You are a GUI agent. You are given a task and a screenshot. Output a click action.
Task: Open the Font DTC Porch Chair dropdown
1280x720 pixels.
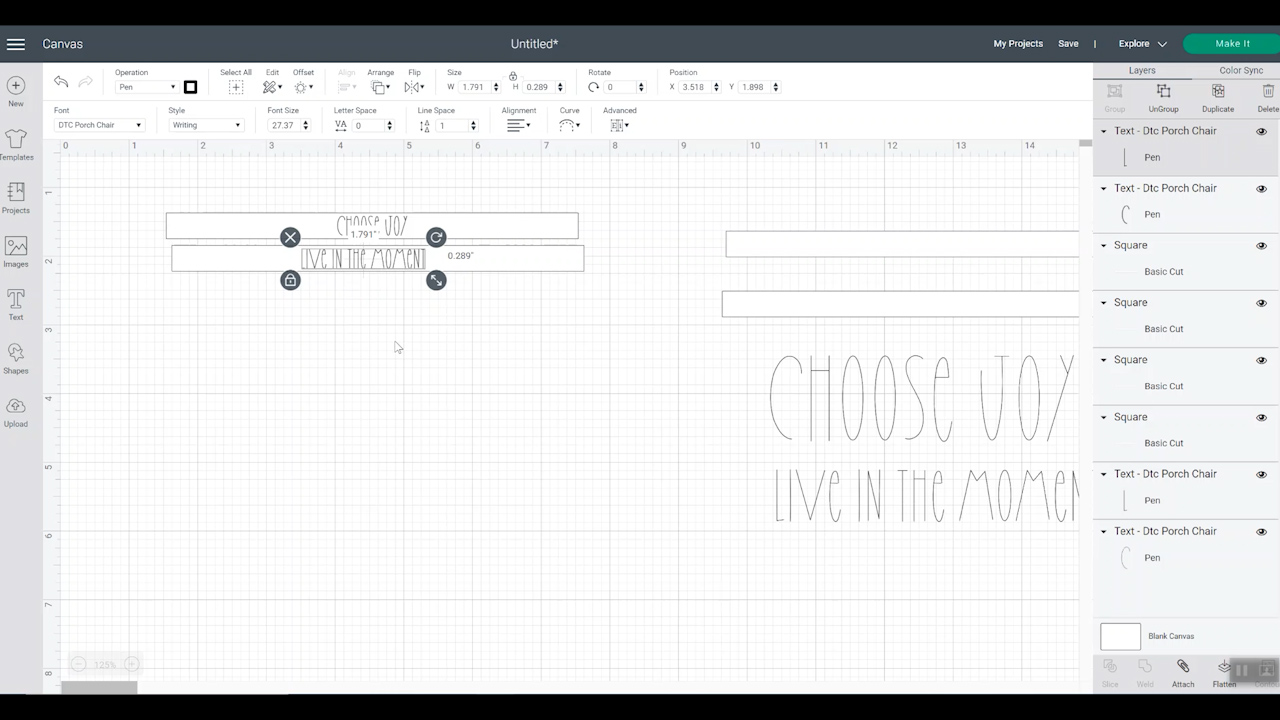(x=99, y=125)
